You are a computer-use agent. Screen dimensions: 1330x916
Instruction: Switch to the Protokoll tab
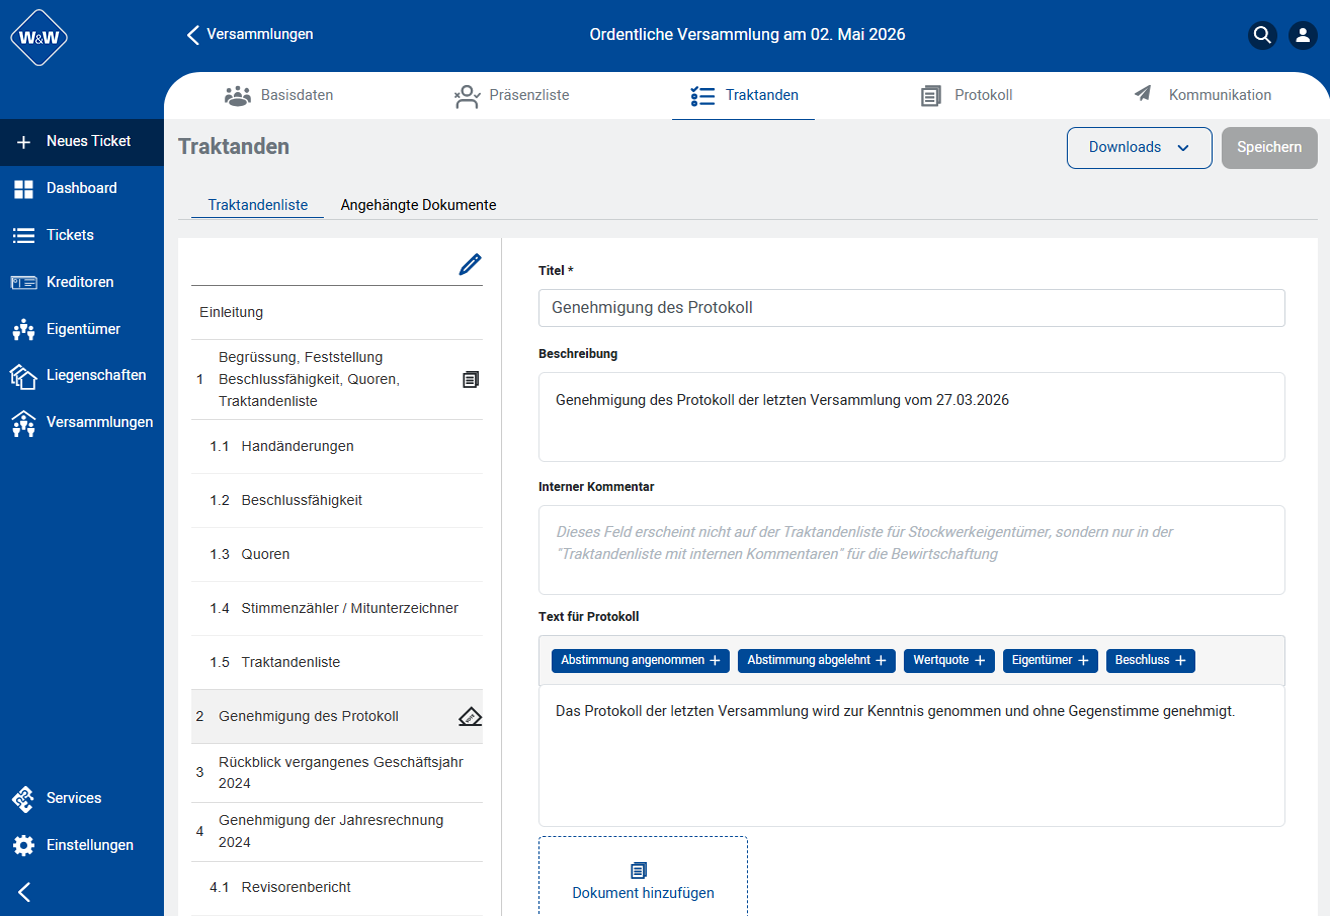point(967,95)
